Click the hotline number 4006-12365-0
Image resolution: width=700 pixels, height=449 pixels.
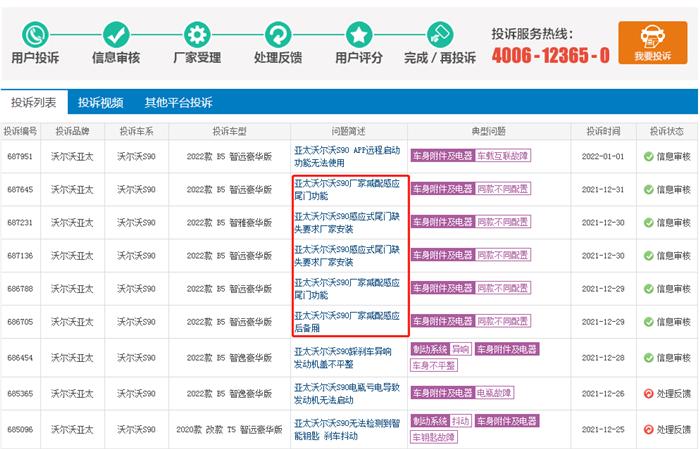[x=551, y=55]
